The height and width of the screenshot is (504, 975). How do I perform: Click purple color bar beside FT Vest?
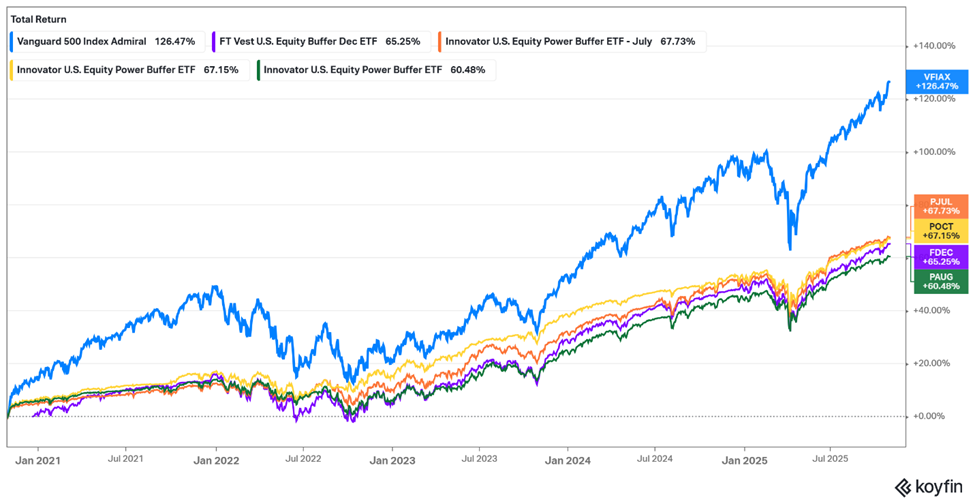point(217,42)
